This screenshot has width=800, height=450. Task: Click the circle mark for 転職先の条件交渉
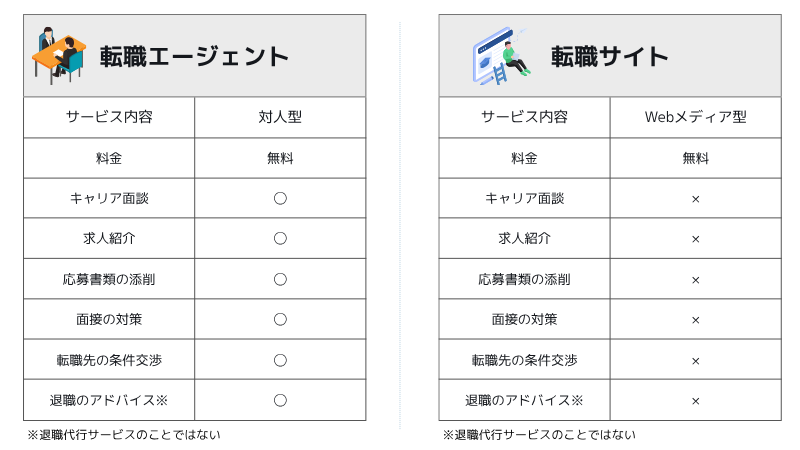point(280,360)
